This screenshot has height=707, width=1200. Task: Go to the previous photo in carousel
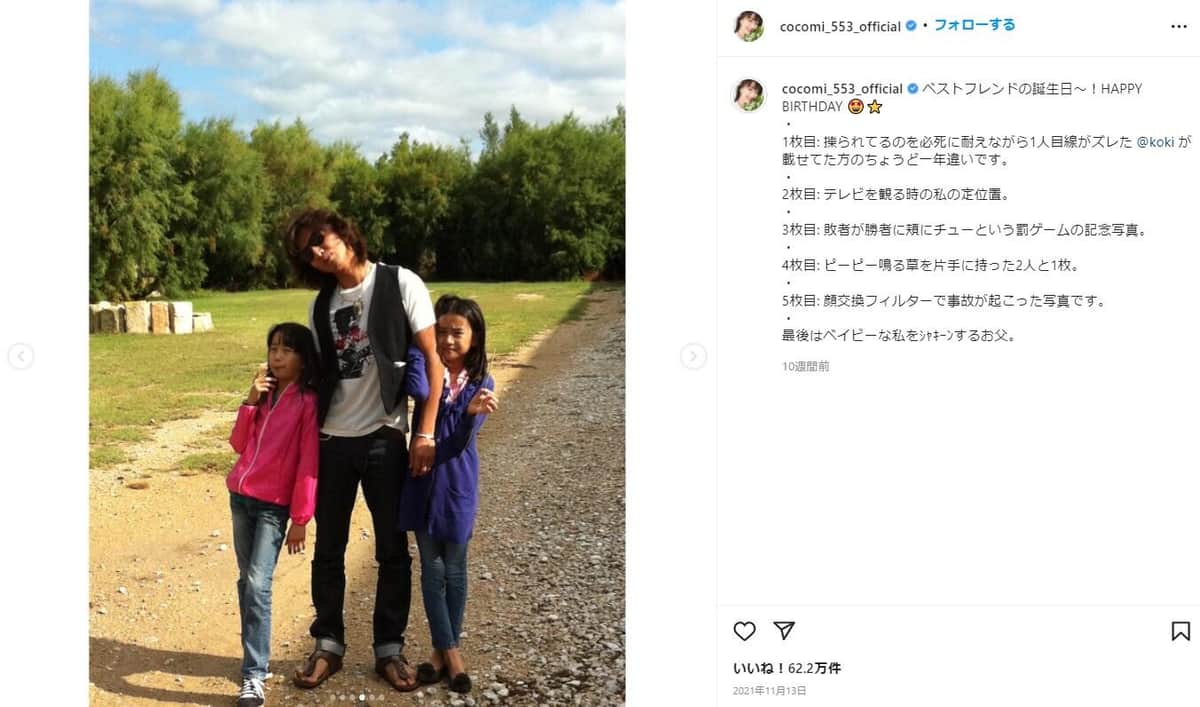point(21,356)
